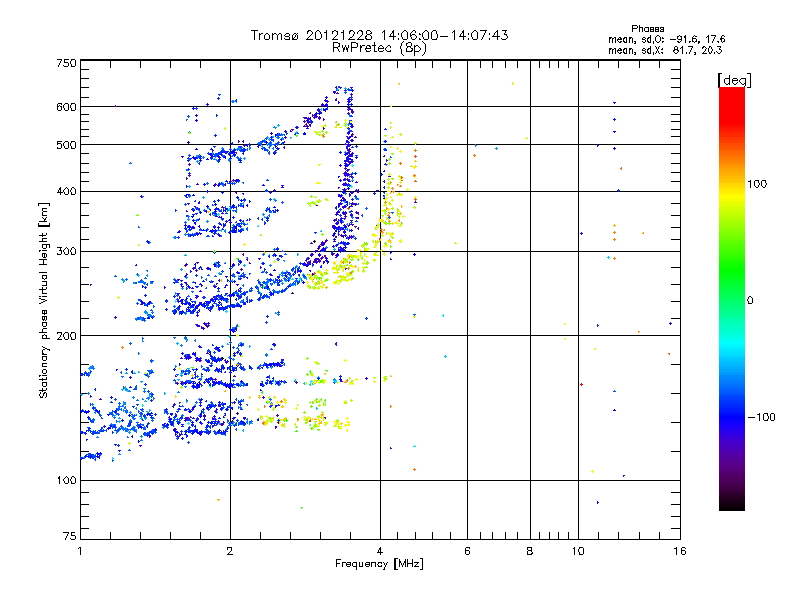The image size is (800, 600).
Task: Click the y-axis tick label '400'
Action: point(66,191)
